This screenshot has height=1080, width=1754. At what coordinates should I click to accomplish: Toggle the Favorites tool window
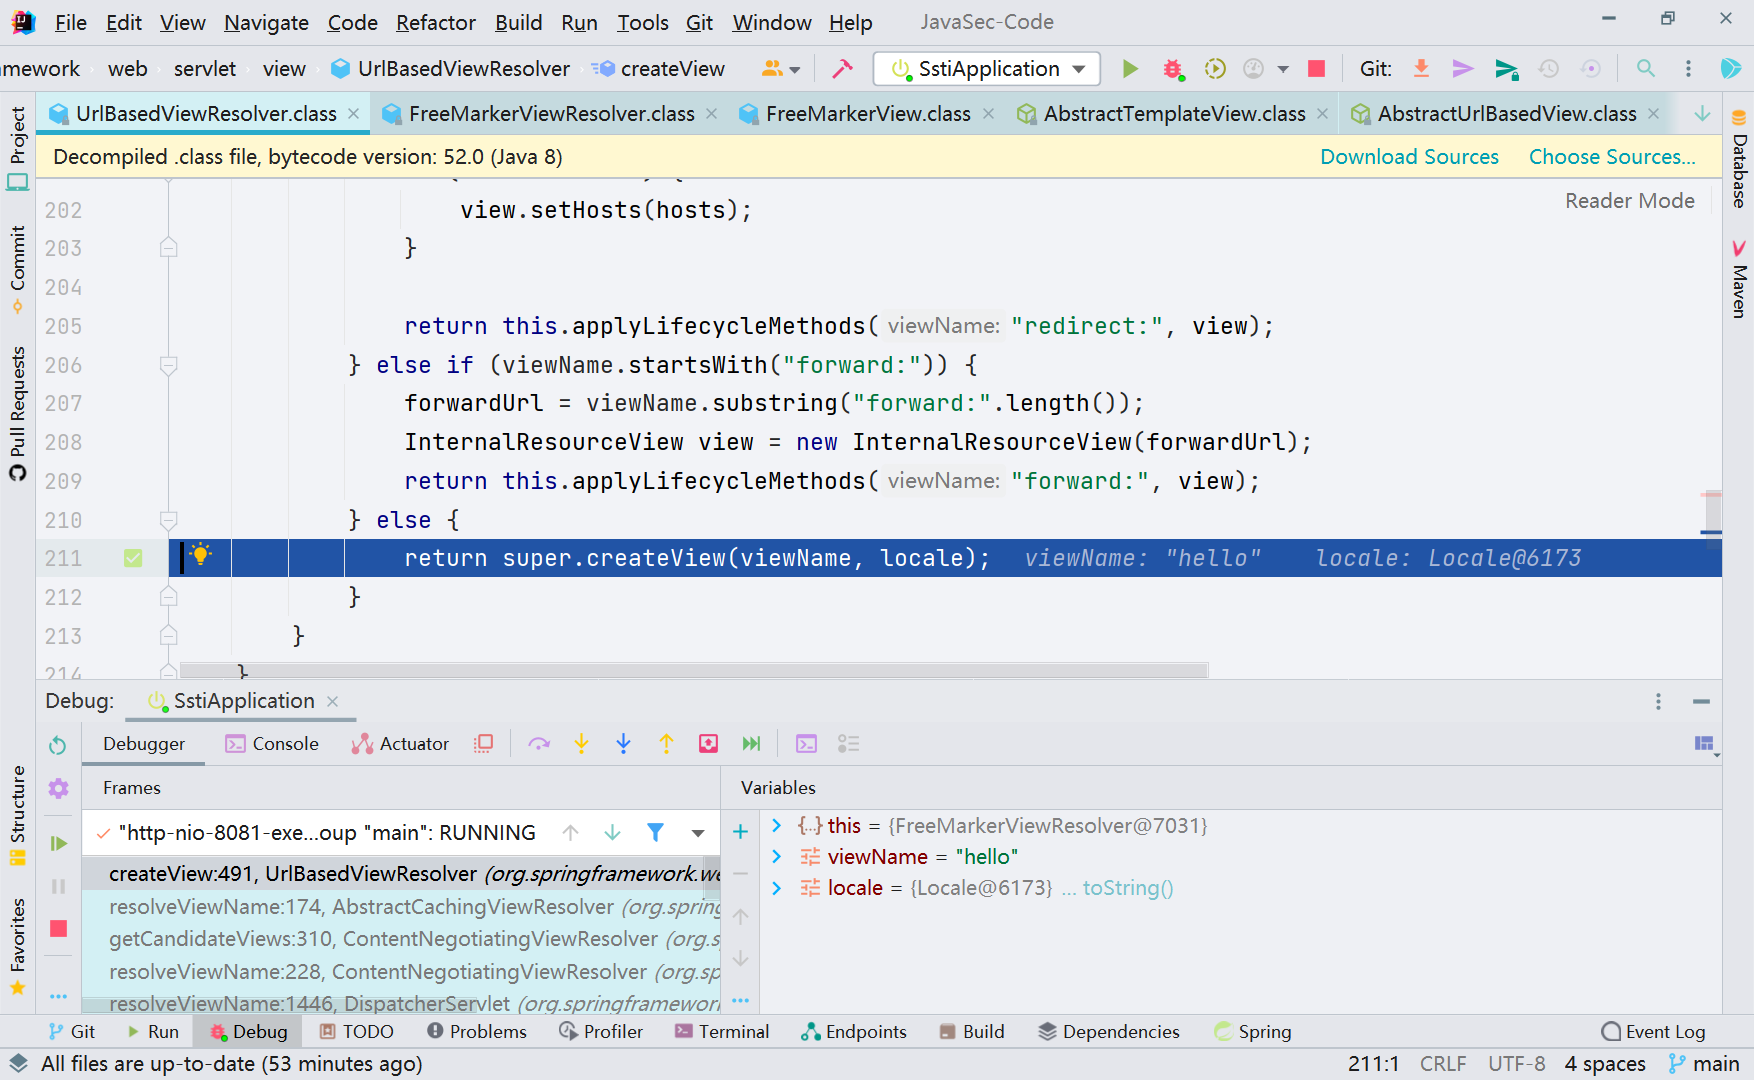[x=17, y=946]
